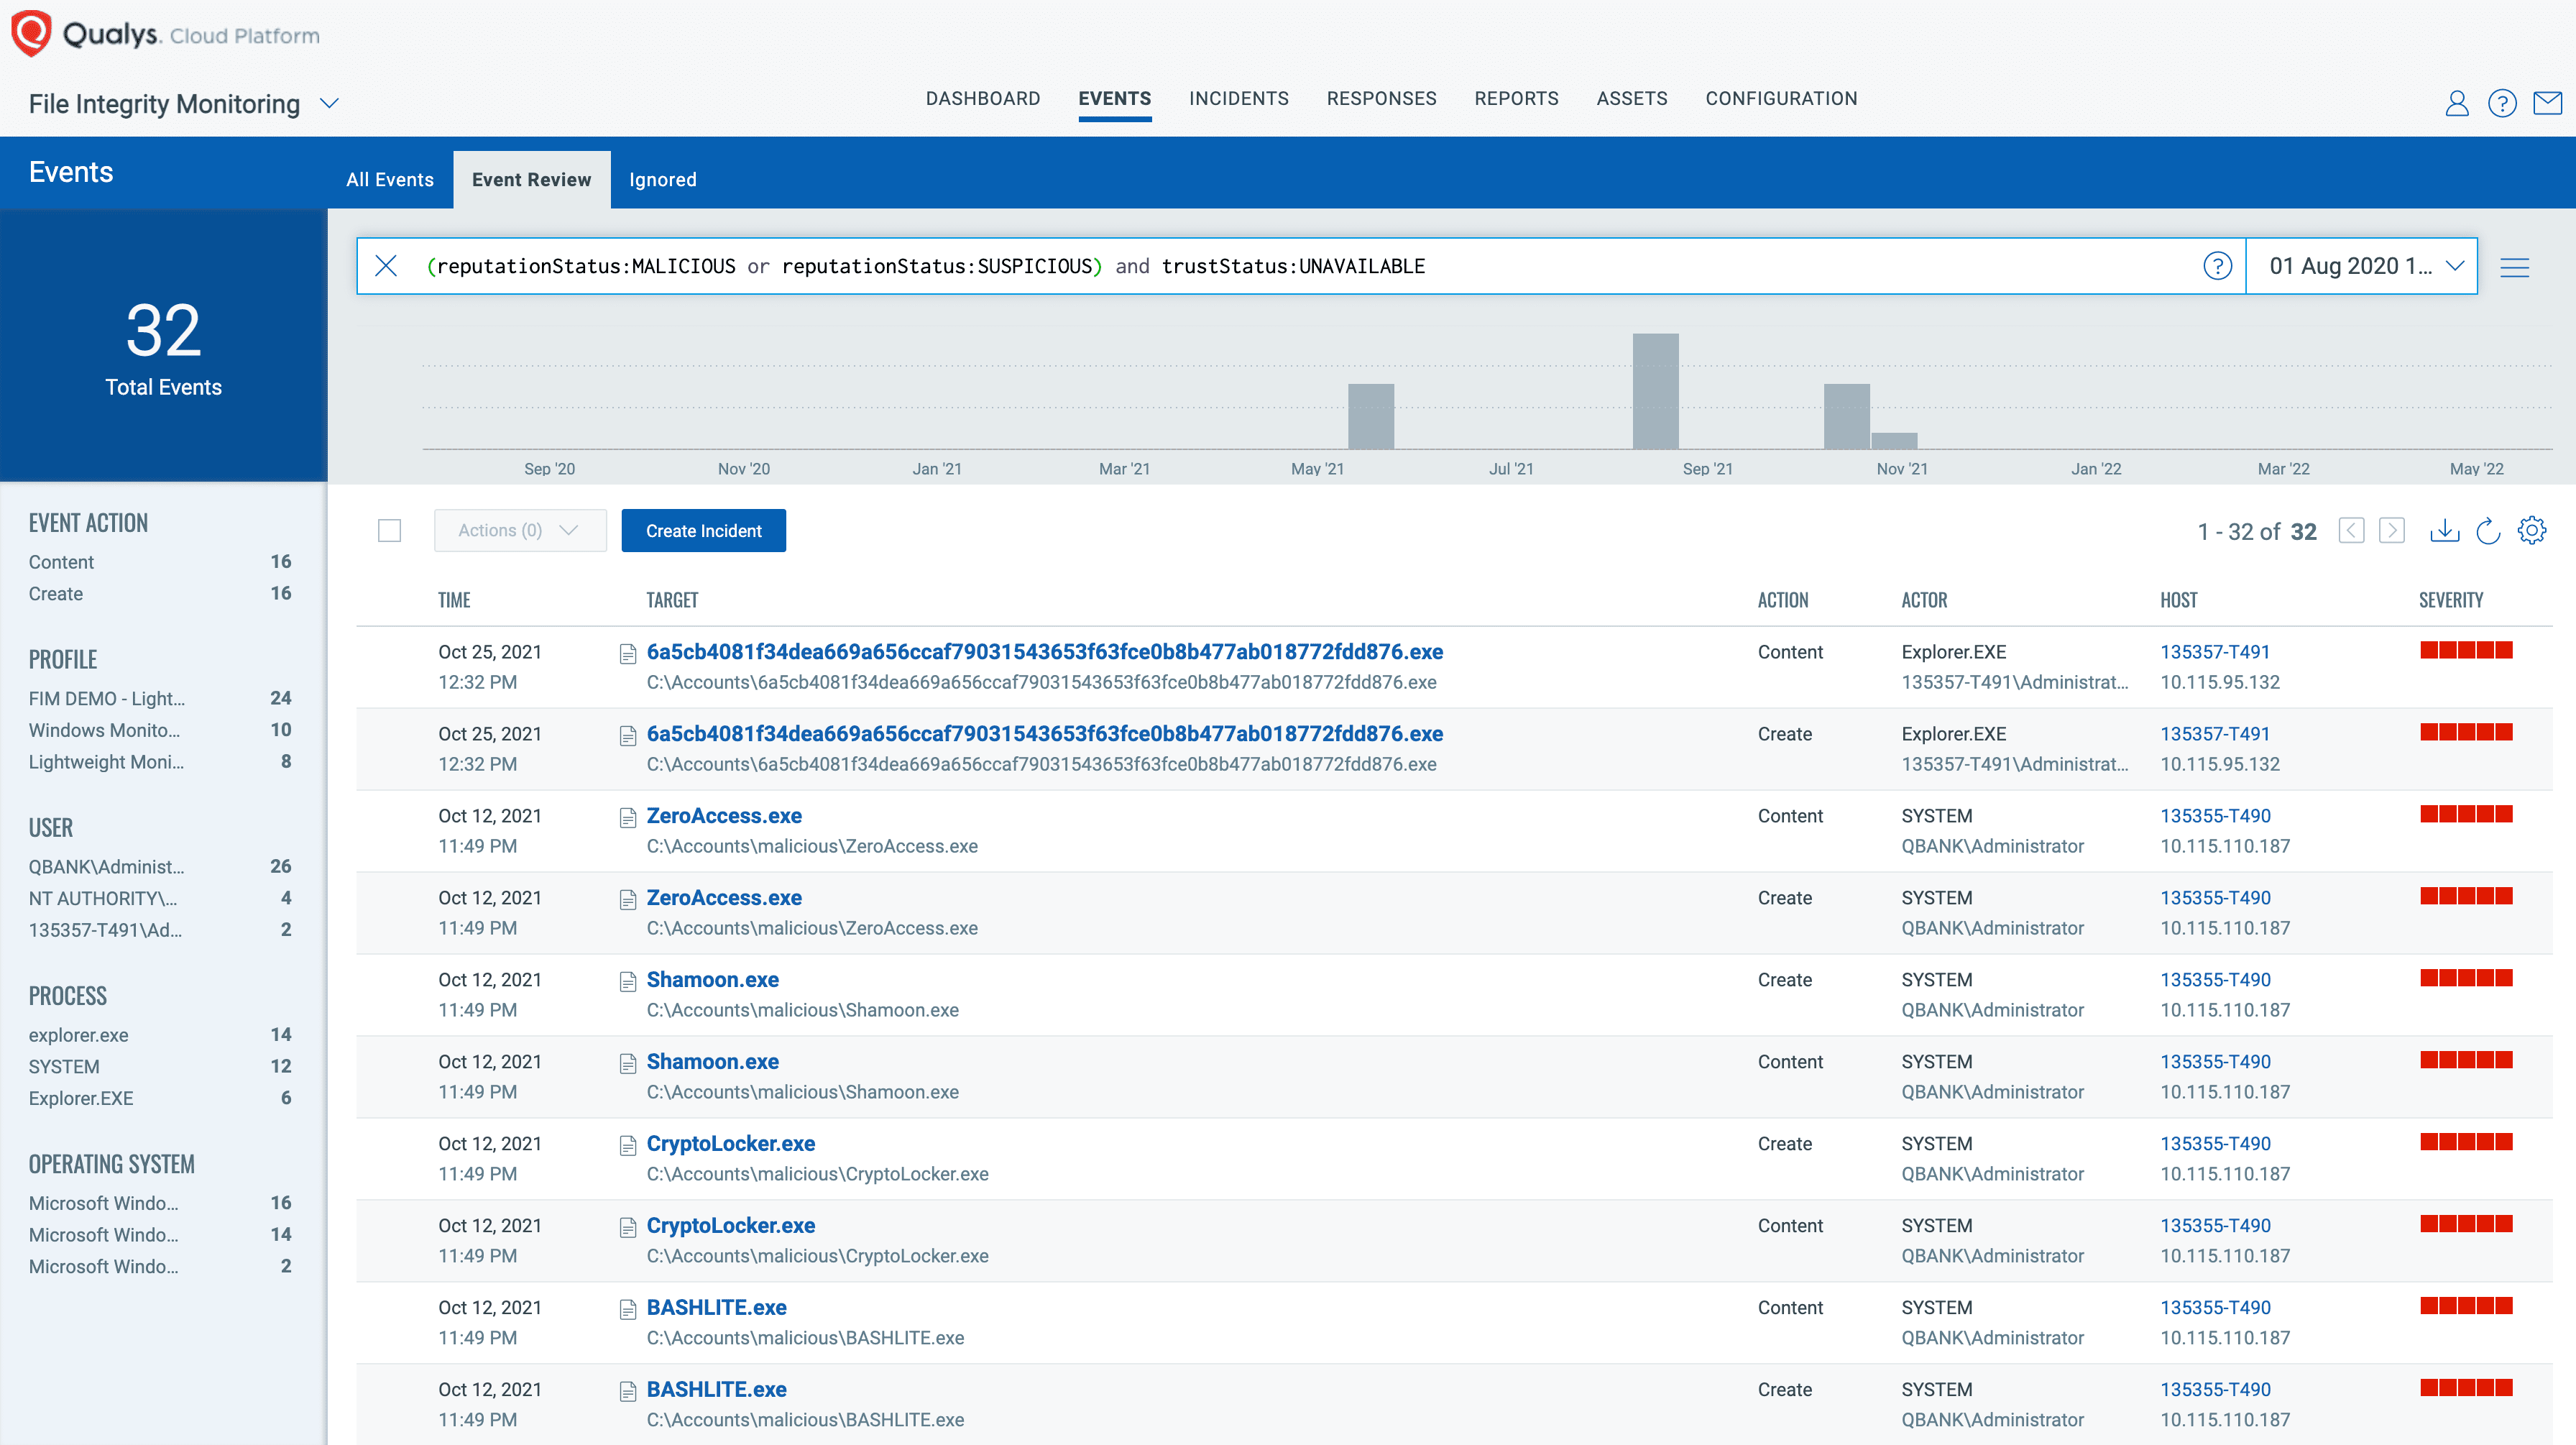This screenshot has height=1445, width=2576.
Task: Select the Event Review tab
Action: 532,180
